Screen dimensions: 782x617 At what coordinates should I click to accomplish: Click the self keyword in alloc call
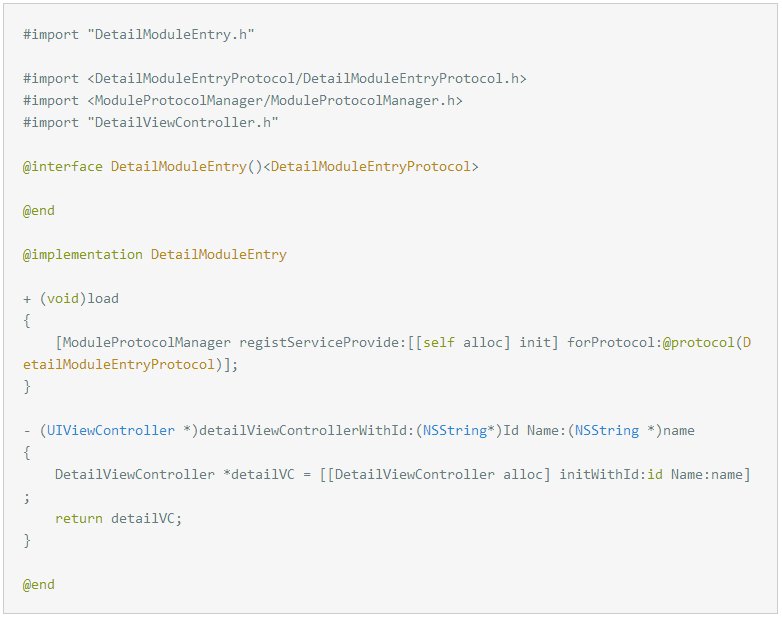[439, 342]
